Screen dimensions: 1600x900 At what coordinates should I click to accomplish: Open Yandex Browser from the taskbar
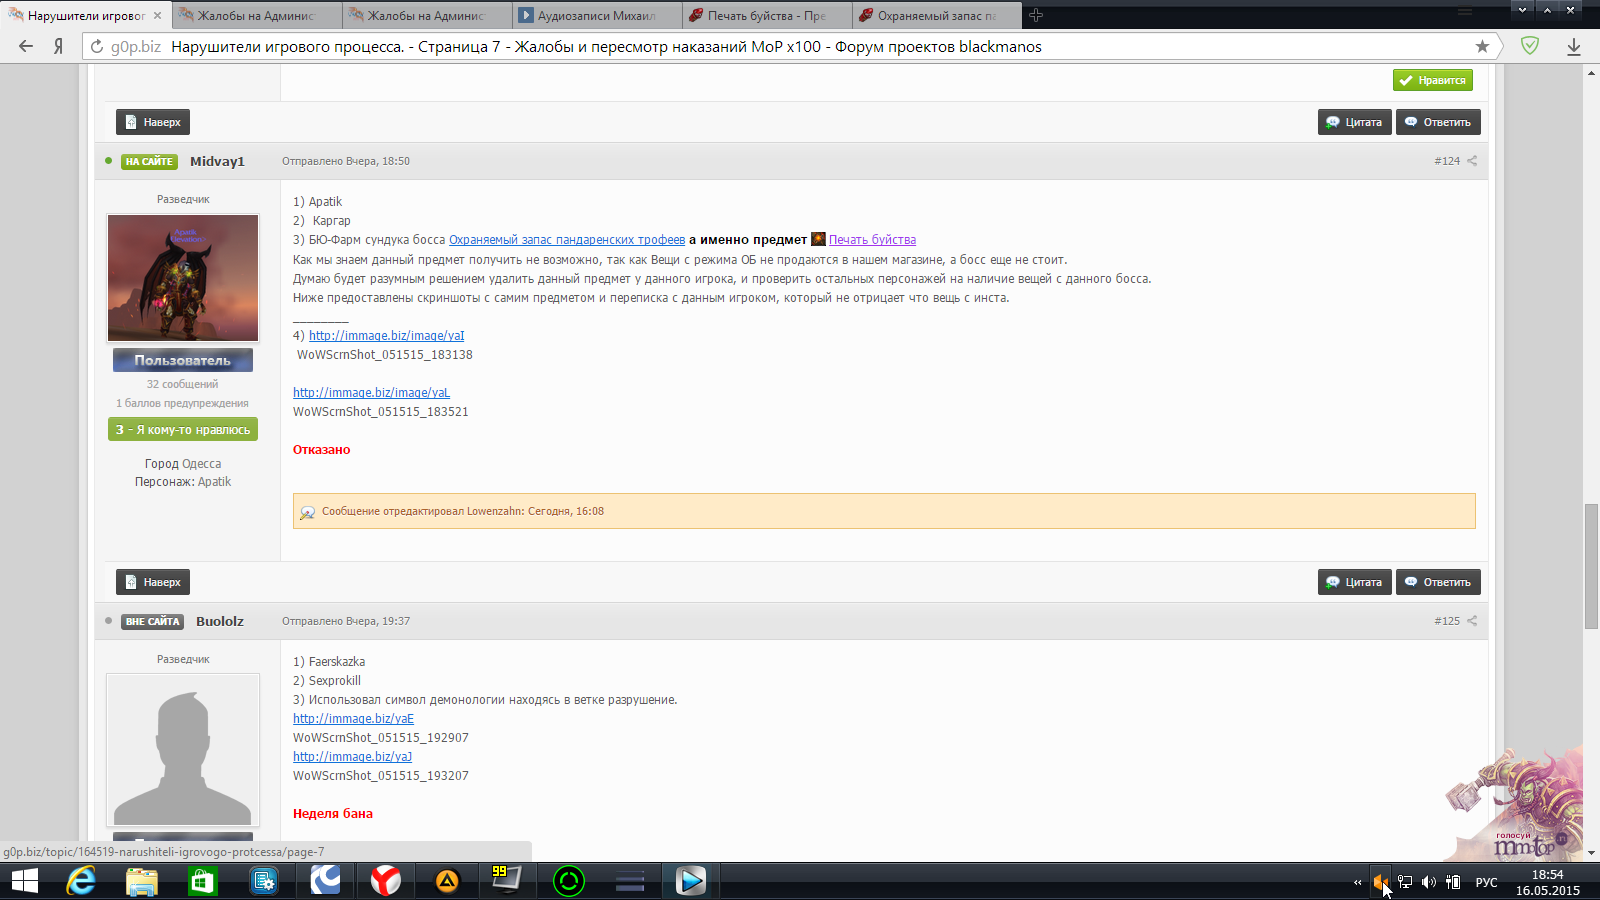[385, 880]
